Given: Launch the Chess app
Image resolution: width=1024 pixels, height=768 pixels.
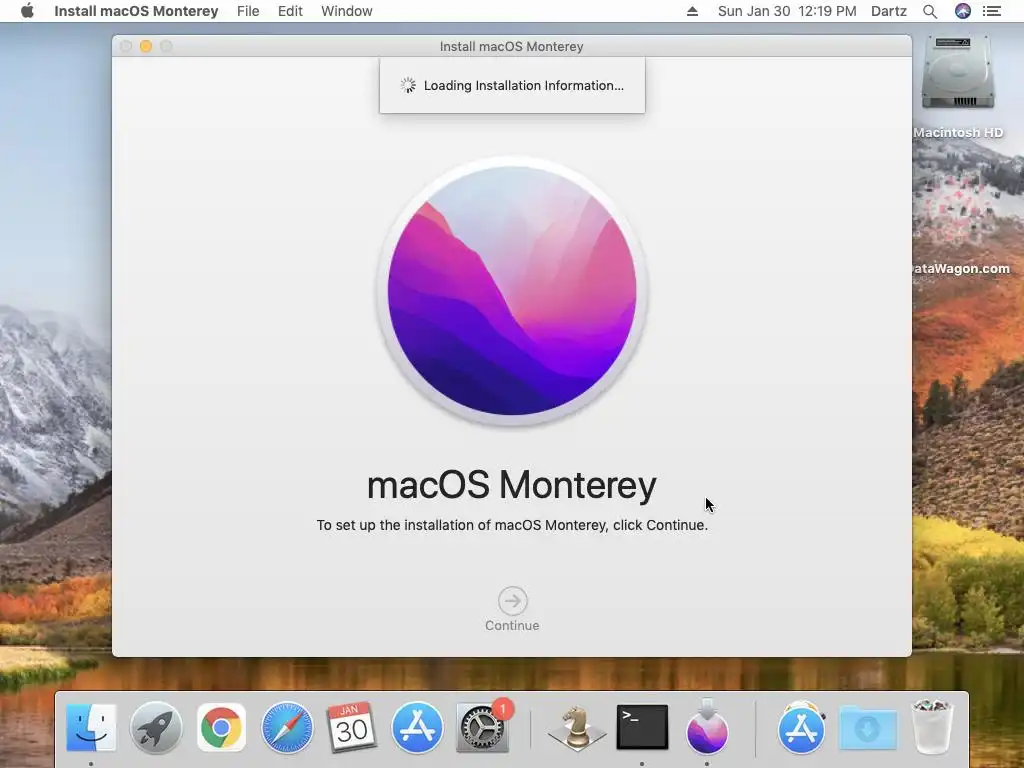Looking at the screenshot, I should [x=577, y=728].
